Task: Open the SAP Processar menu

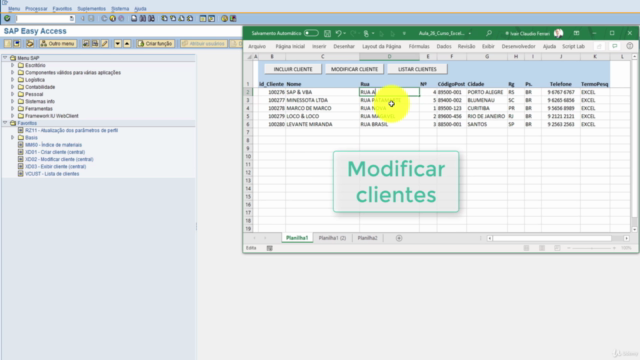Action: [36, 9]
